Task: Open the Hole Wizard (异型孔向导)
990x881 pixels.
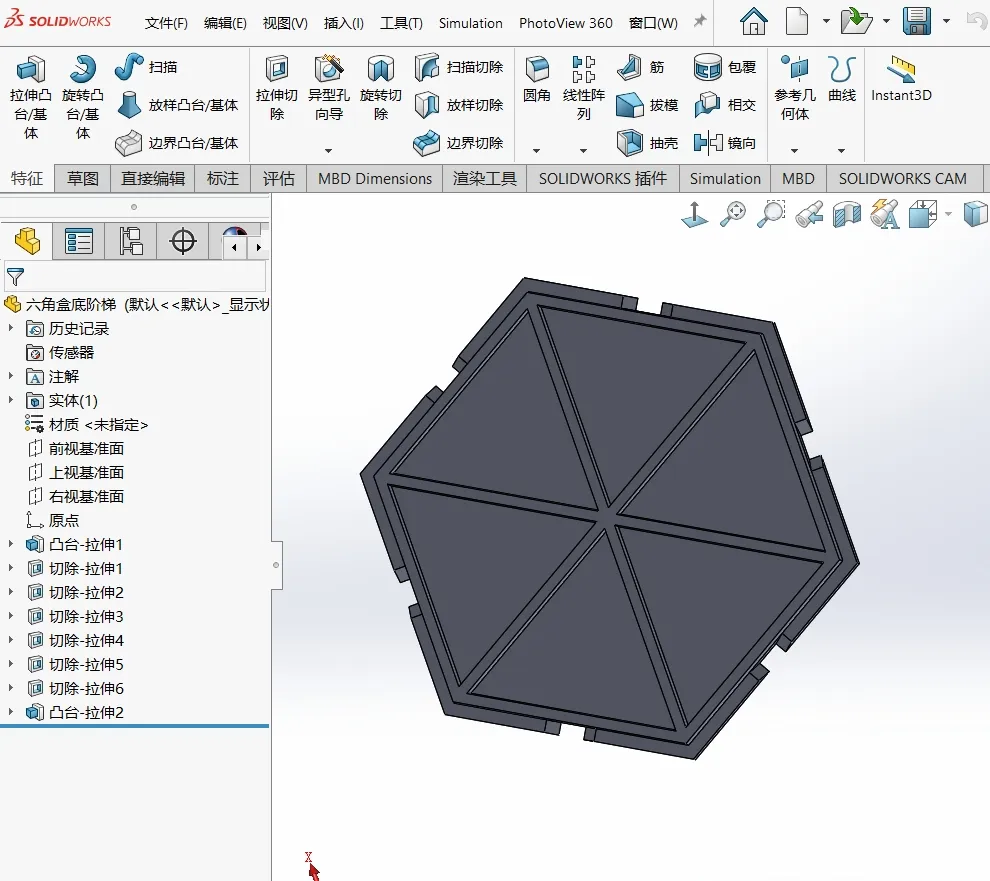Action: click(328, 88)
